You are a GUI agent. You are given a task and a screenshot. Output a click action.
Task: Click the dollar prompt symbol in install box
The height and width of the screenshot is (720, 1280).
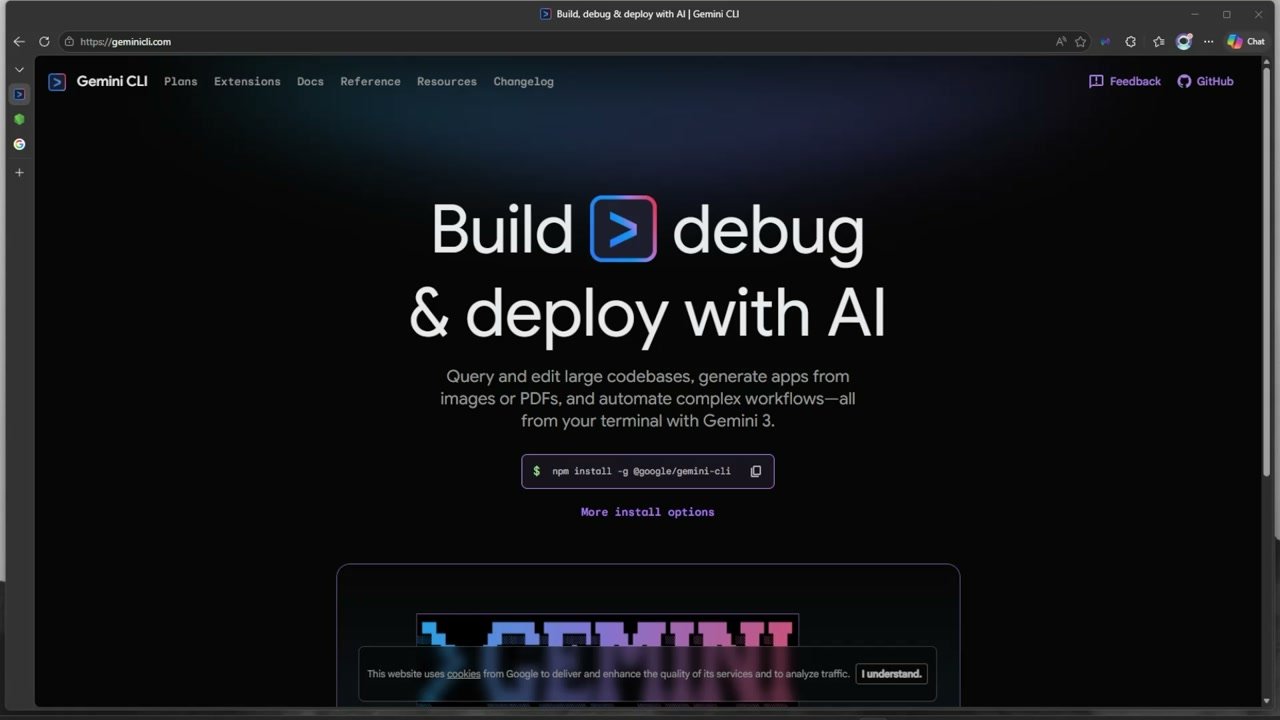pos(537,471)
